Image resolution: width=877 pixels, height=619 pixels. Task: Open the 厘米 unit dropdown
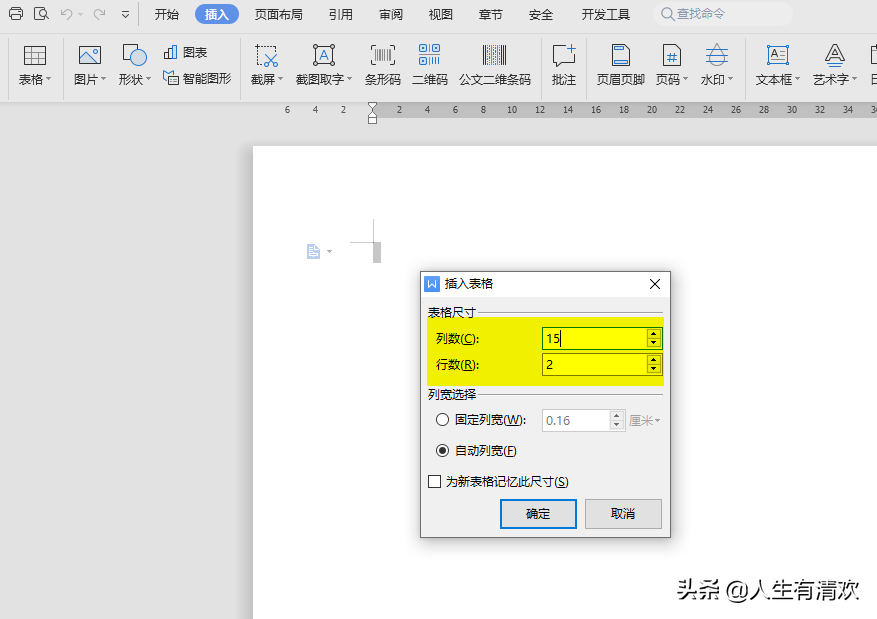[x=644, y=420]
